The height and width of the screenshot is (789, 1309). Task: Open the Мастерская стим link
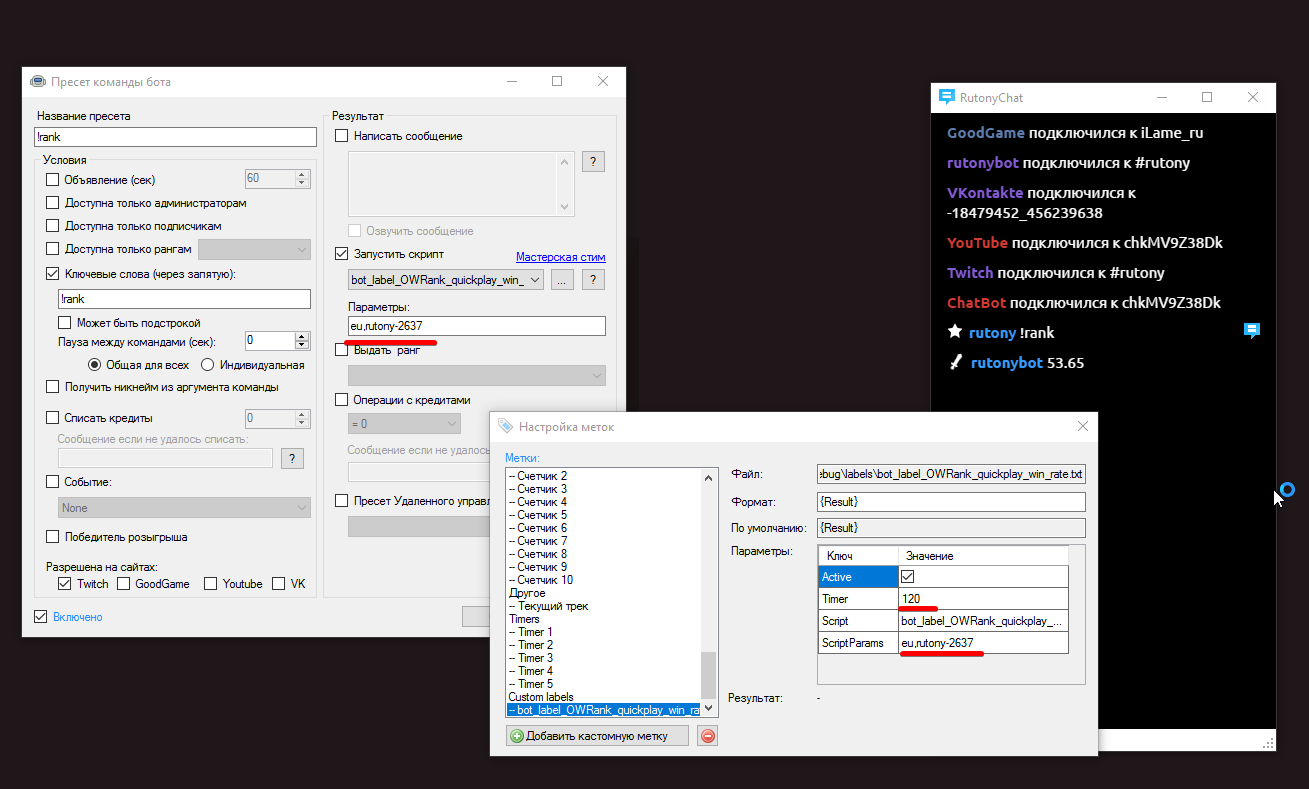point(560,257)
